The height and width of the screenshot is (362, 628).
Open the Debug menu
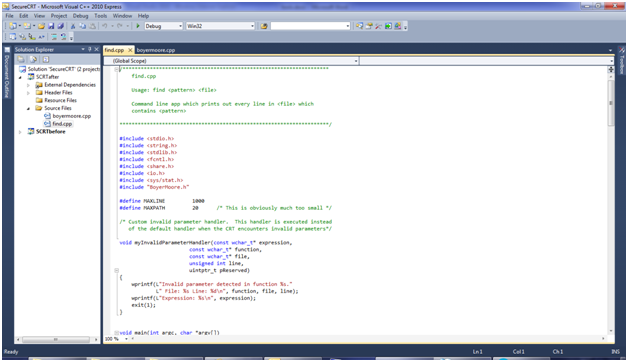(81, 16)
